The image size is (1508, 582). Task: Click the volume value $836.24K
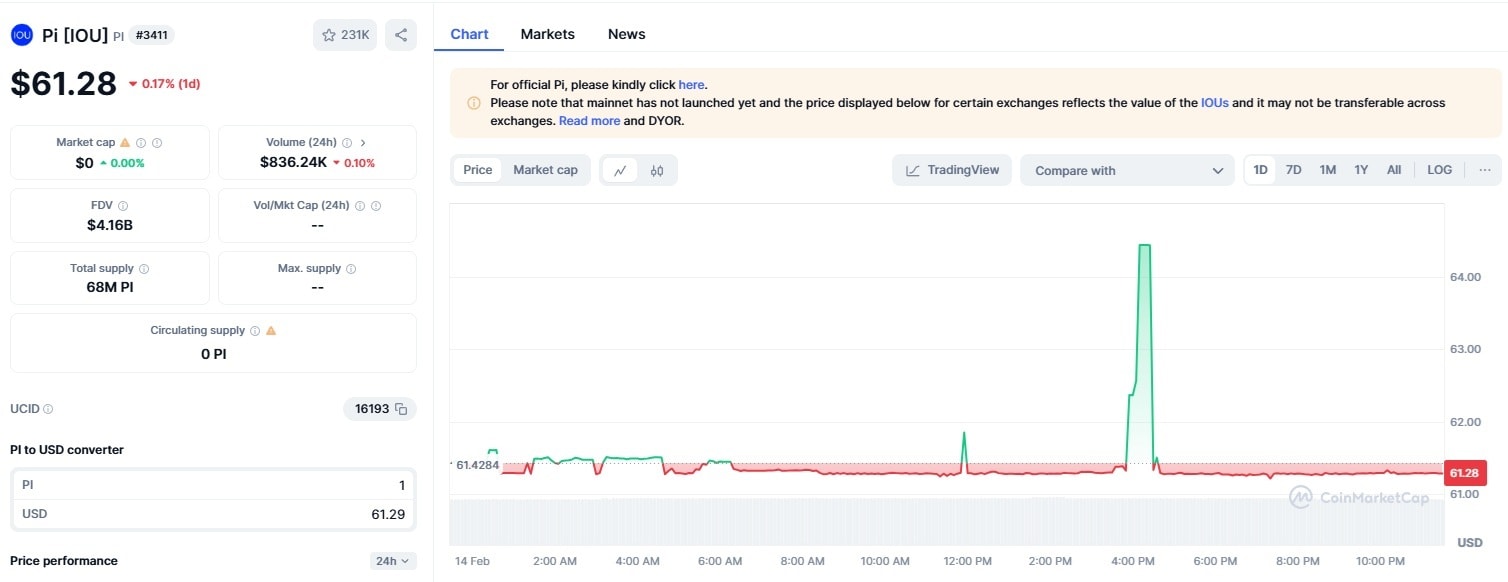(293, 162)
